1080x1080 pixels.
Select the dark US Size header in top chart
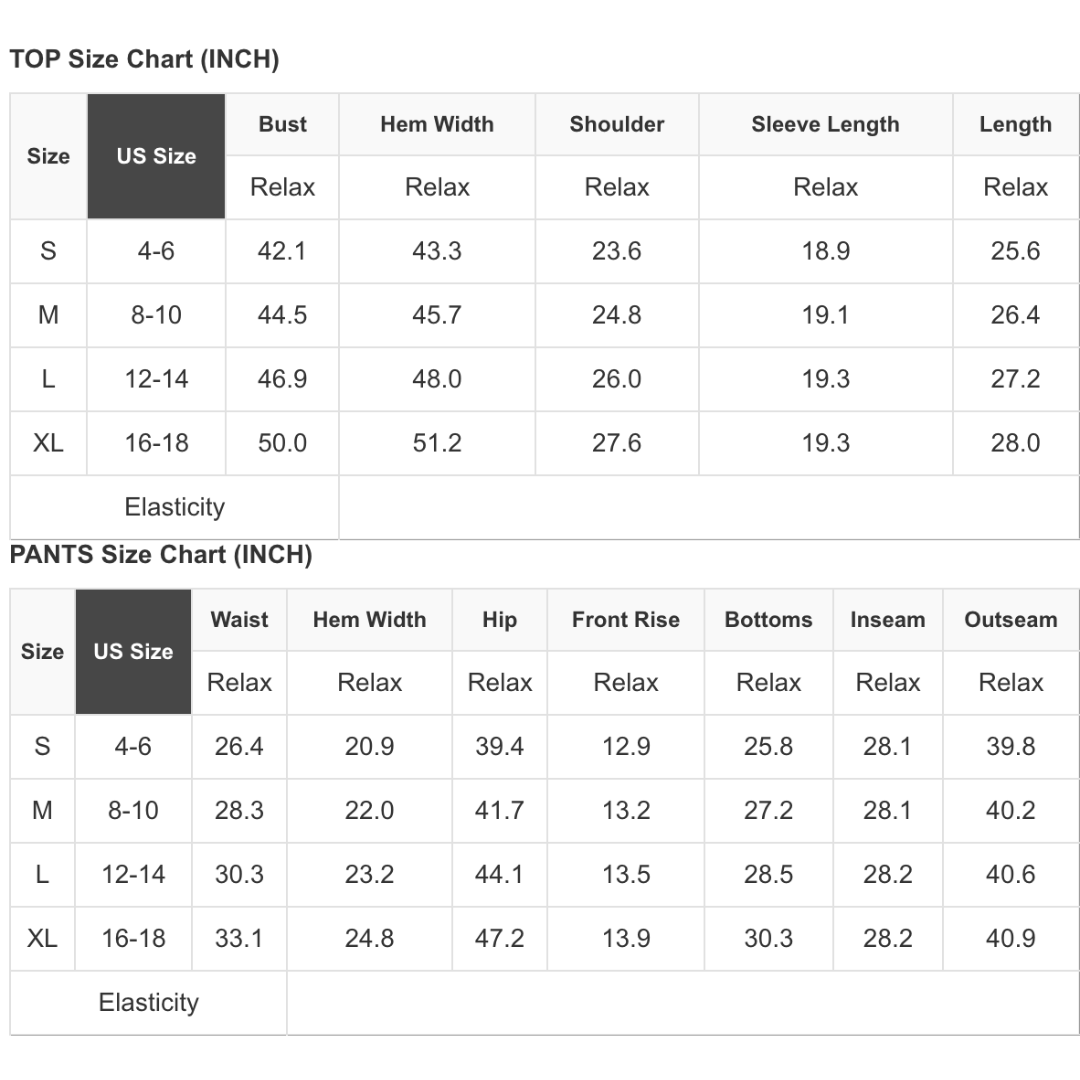[156, 156]
